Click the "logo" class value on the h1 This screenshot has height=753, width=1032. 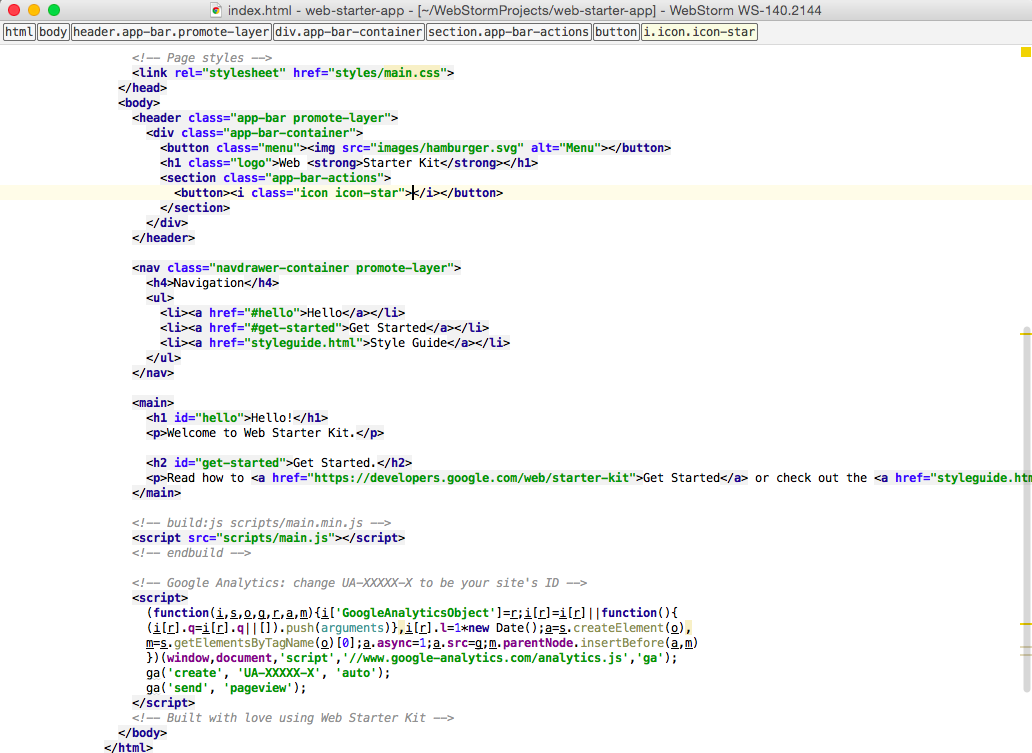point(251,163)
